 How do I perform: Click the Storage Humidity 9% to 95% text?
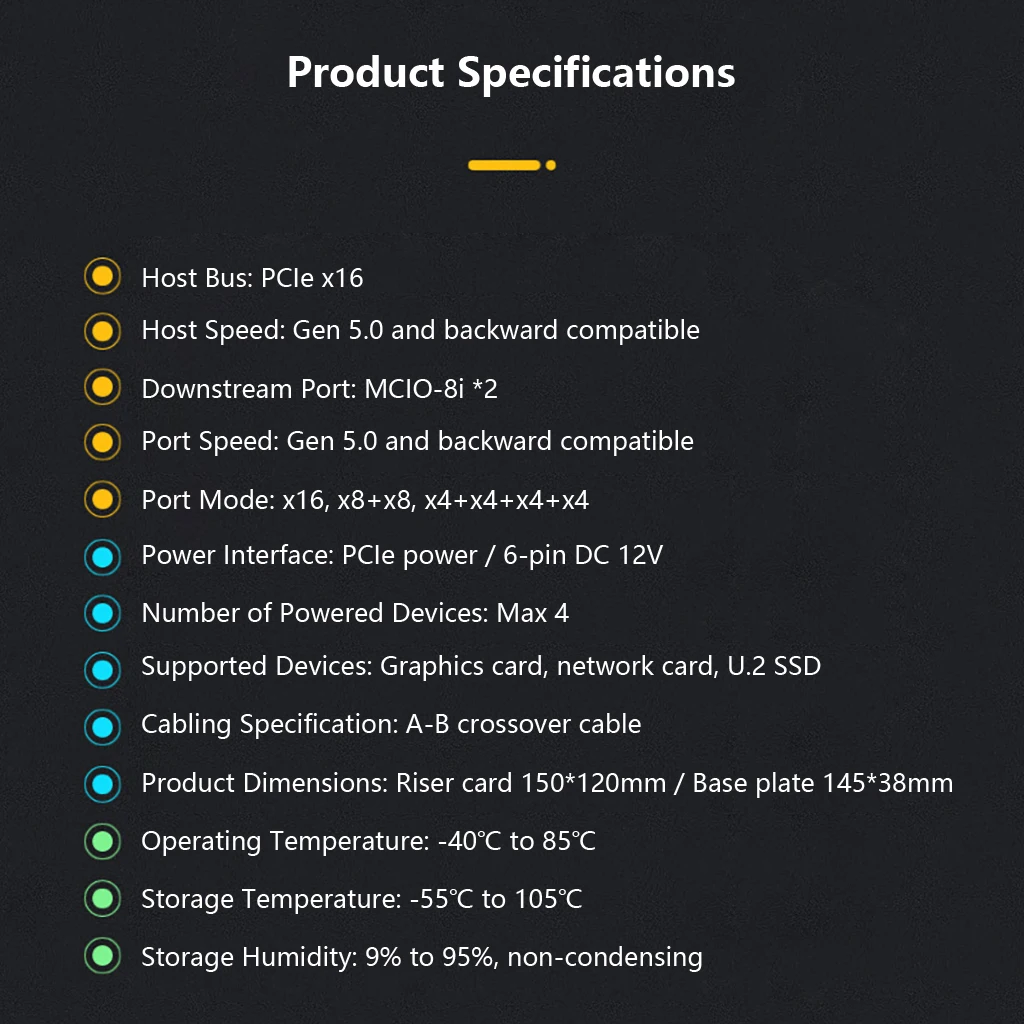point(422,957)
